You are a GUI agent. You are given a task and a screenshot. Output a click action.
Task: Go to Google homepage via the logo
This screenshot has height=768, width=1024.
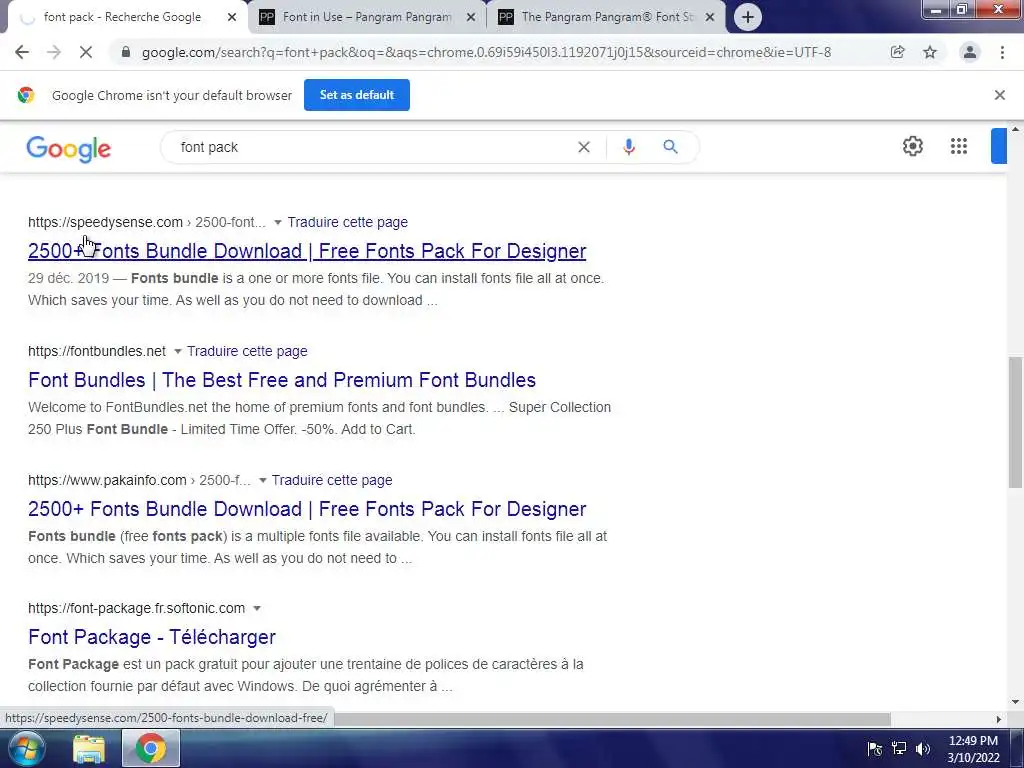click(x=69, y=149)
